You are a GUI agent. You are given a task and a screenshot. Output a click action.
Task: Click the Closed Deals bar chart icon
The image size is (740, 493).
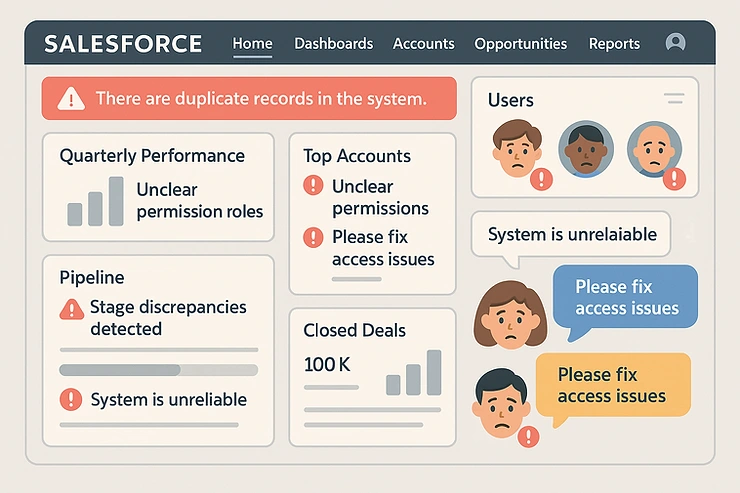[x=413, y=372]
